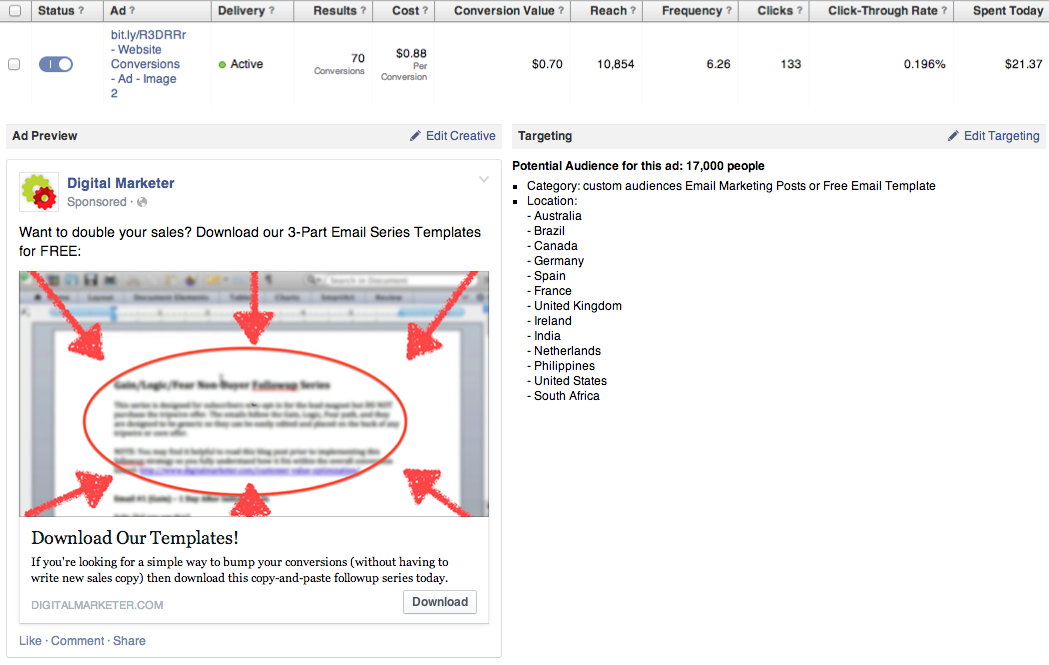1049x665 pixels.
Task: Click the 70 Conversions results value
Action: pos(340,64)
